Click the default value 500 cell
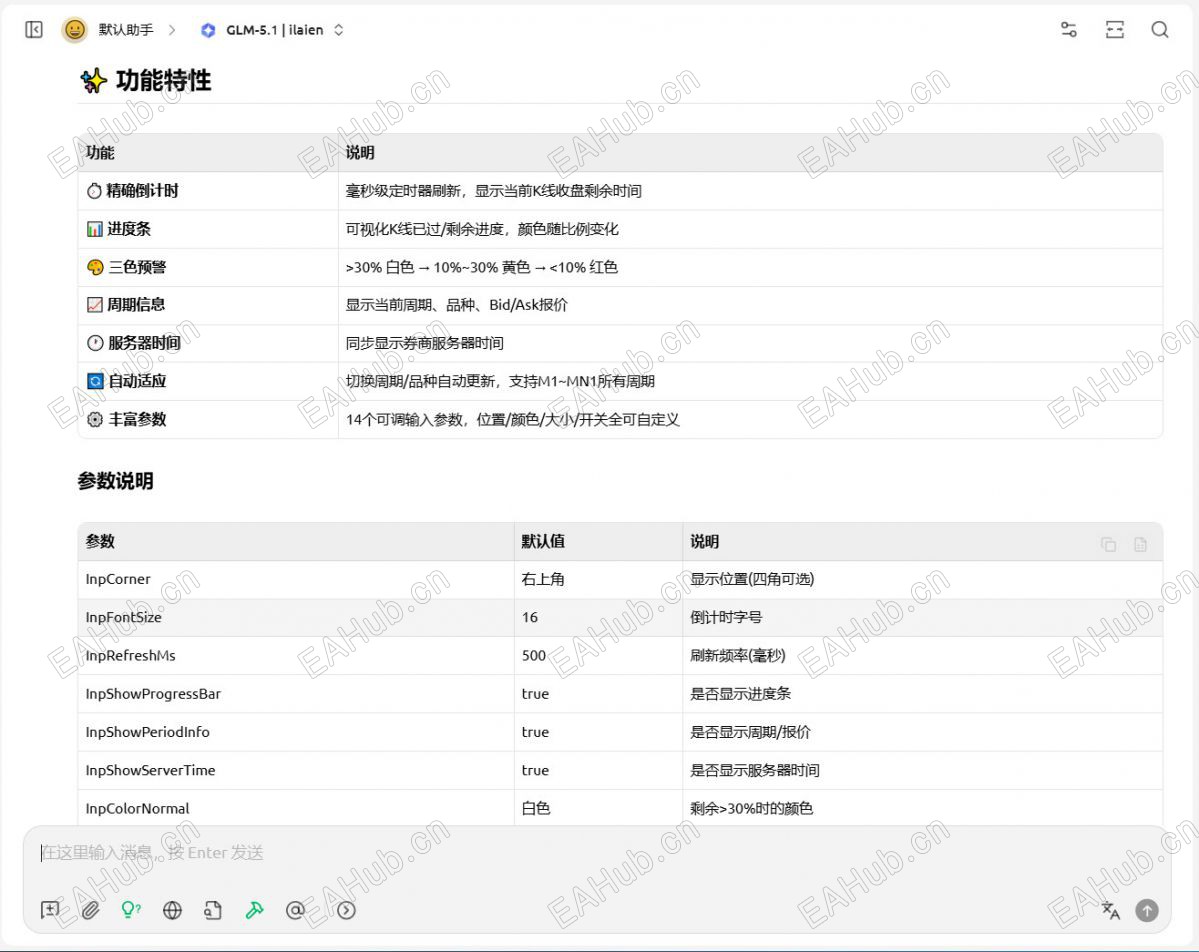 [x=598, y=655]
